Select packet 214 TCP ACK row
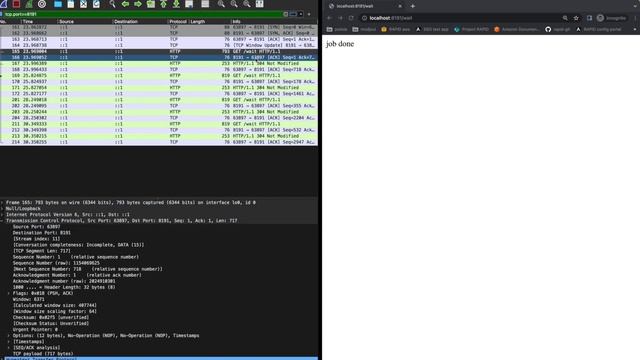Screen dimensions: 640x360 (159, 142)
